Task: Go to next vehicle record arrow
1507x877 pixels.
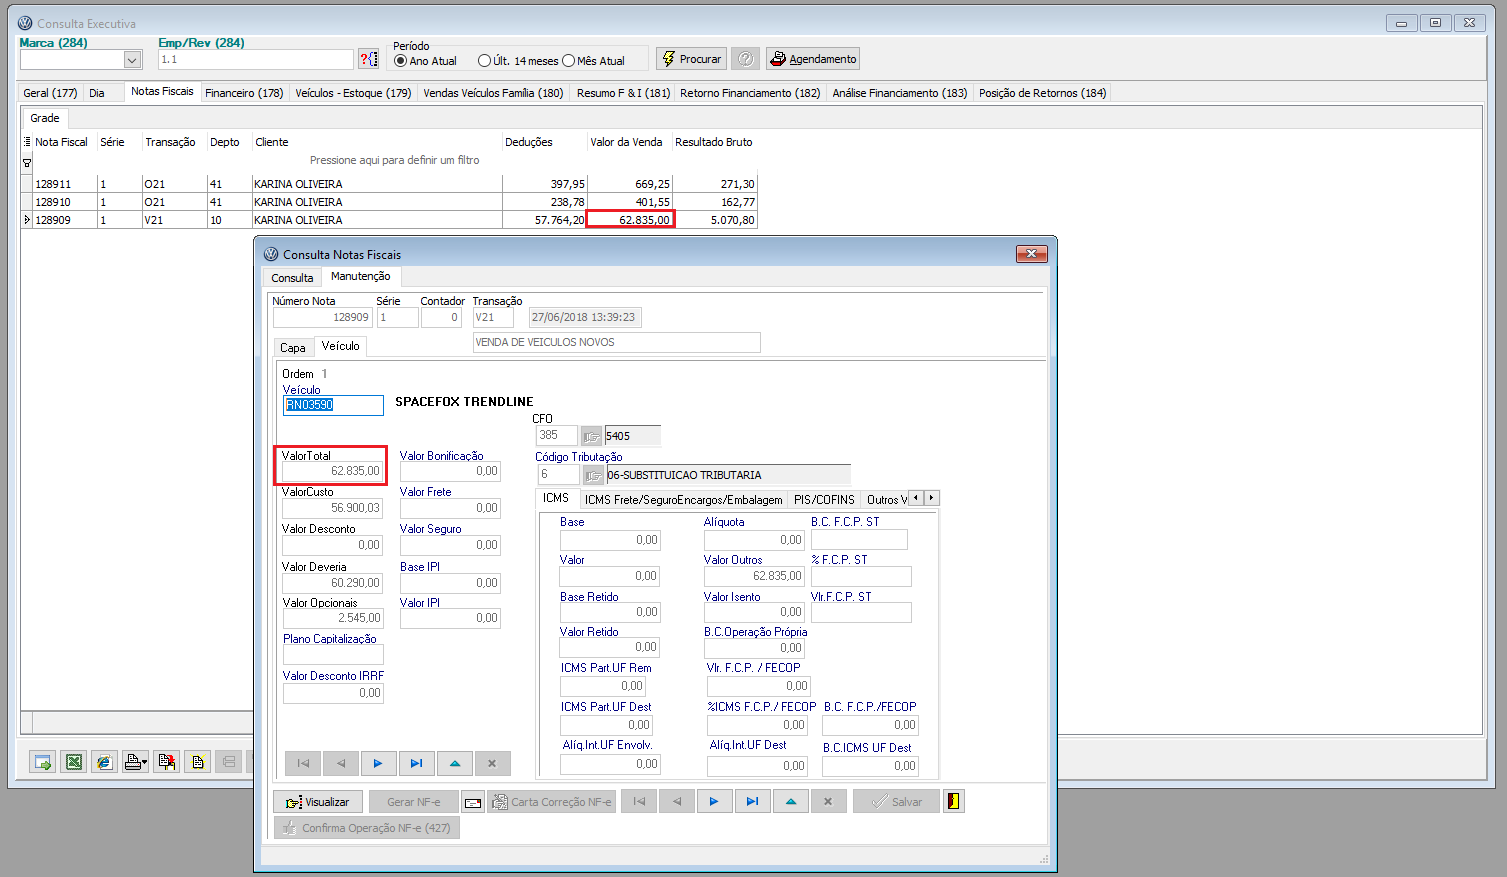Action: point(377,763)
